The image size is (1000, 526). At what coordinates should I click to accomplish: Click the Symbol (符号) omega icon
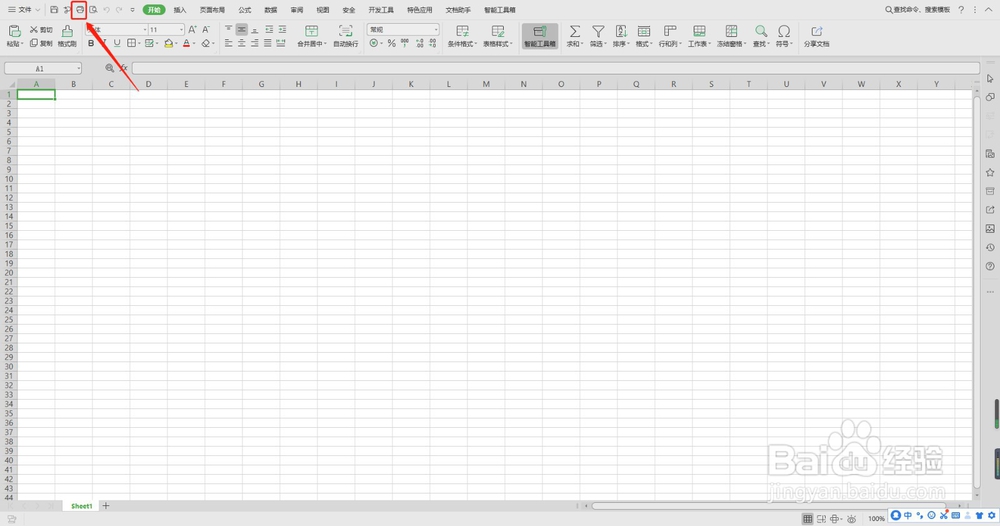784,31
